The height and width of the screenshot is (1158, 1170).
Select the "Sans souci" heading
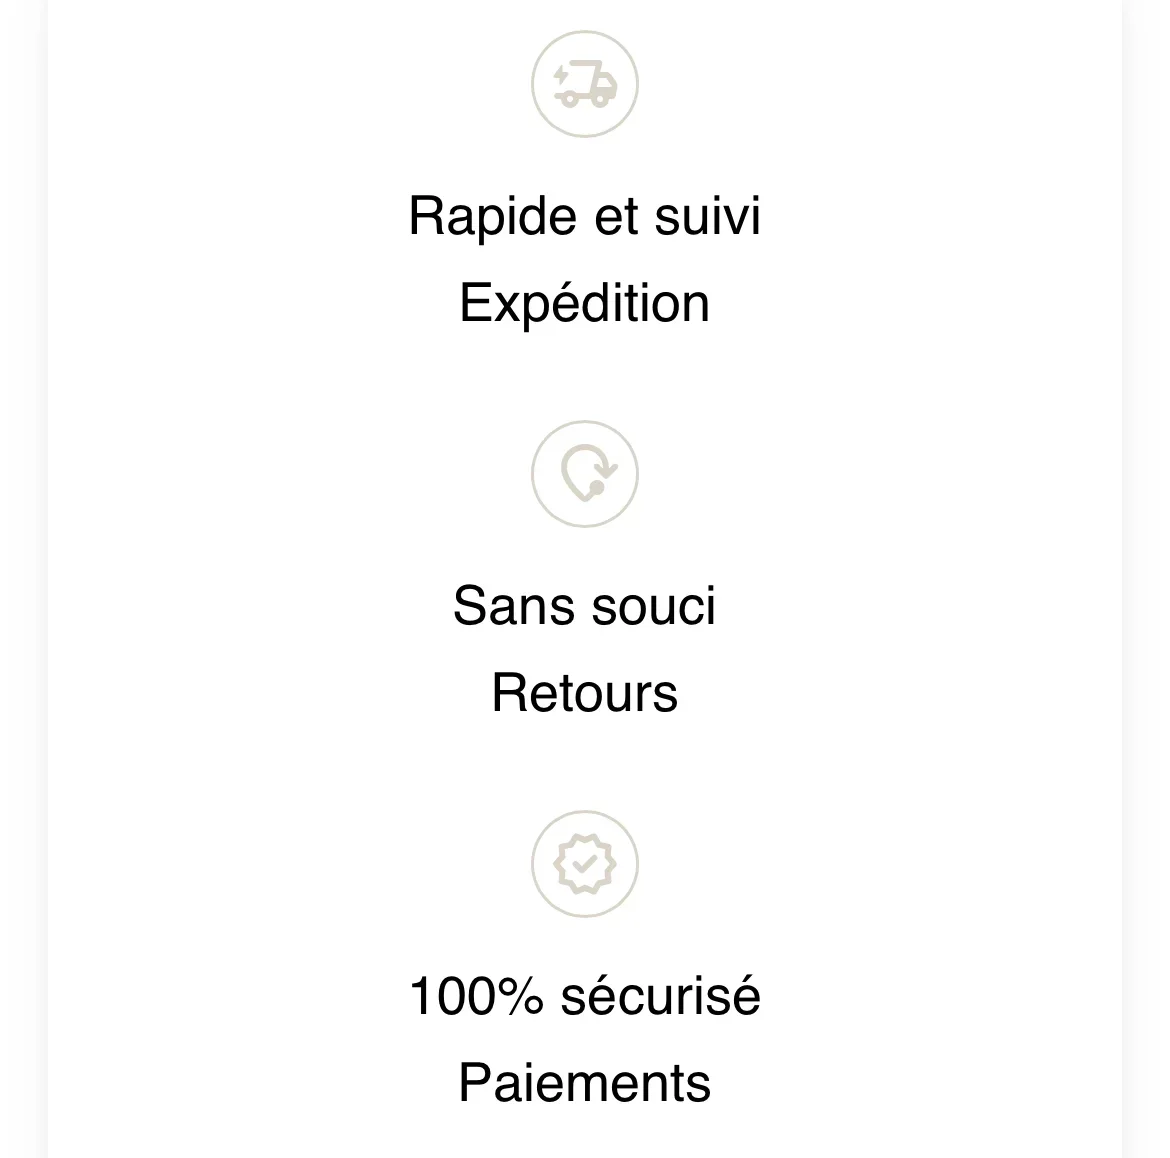pos(585,605)
